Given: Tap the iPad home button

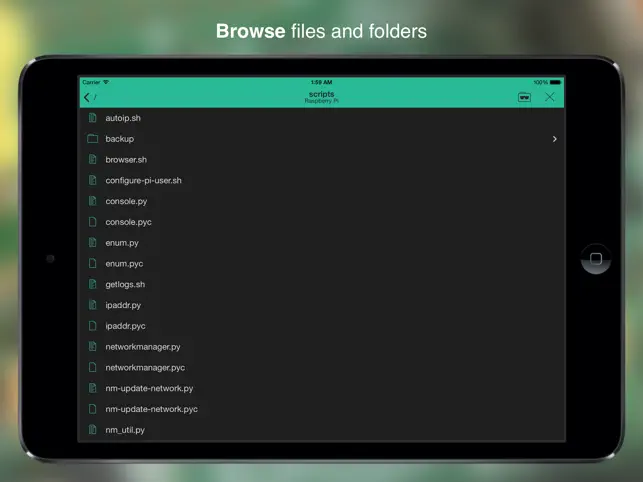Looking at the screenshot, I should [x=596, y=258].
